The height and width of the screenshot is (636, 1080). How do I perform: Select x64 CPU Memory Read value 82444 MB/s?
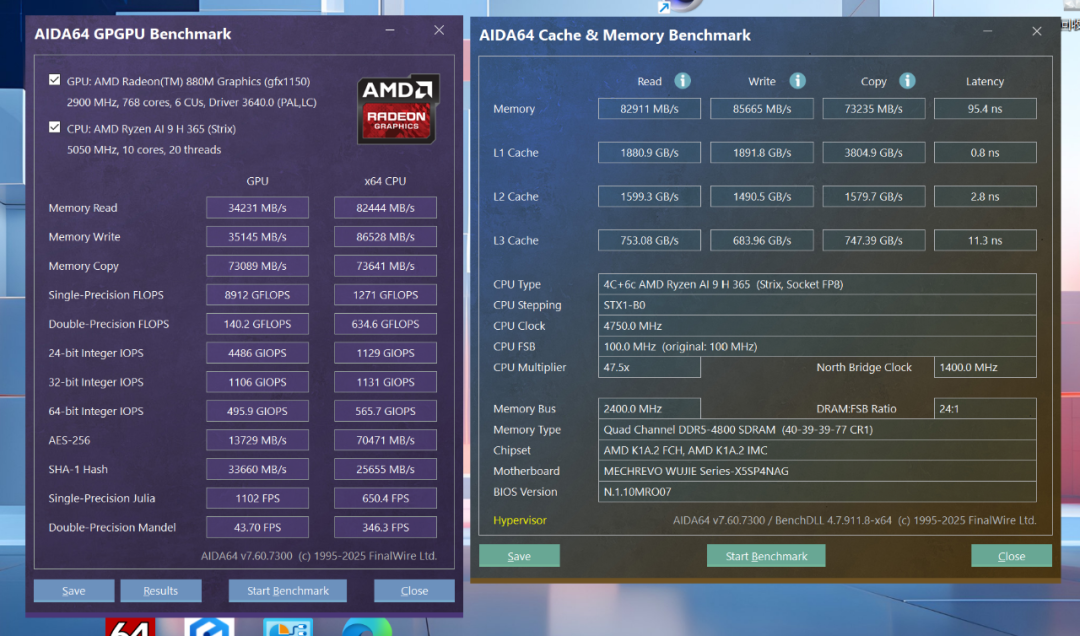tap(385, 207)
